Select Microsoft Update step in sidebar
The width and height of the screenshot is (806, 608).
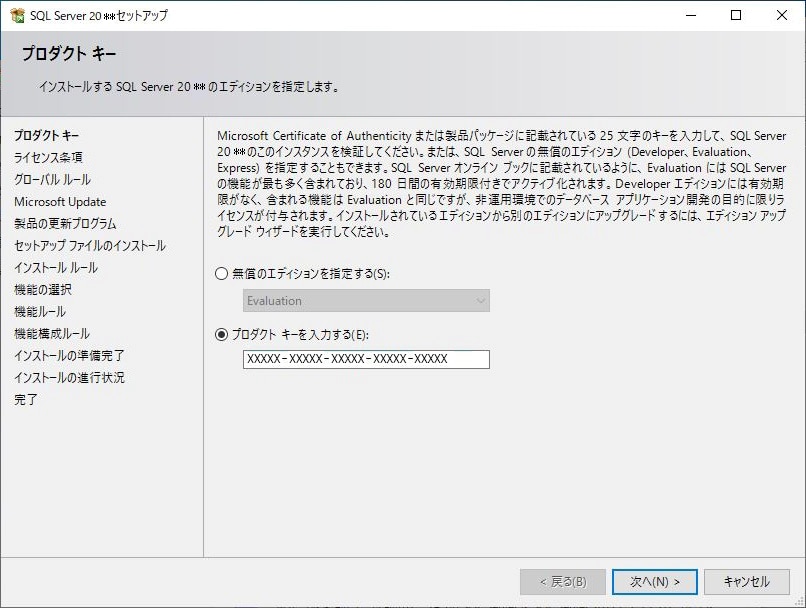tap(60, 201)
